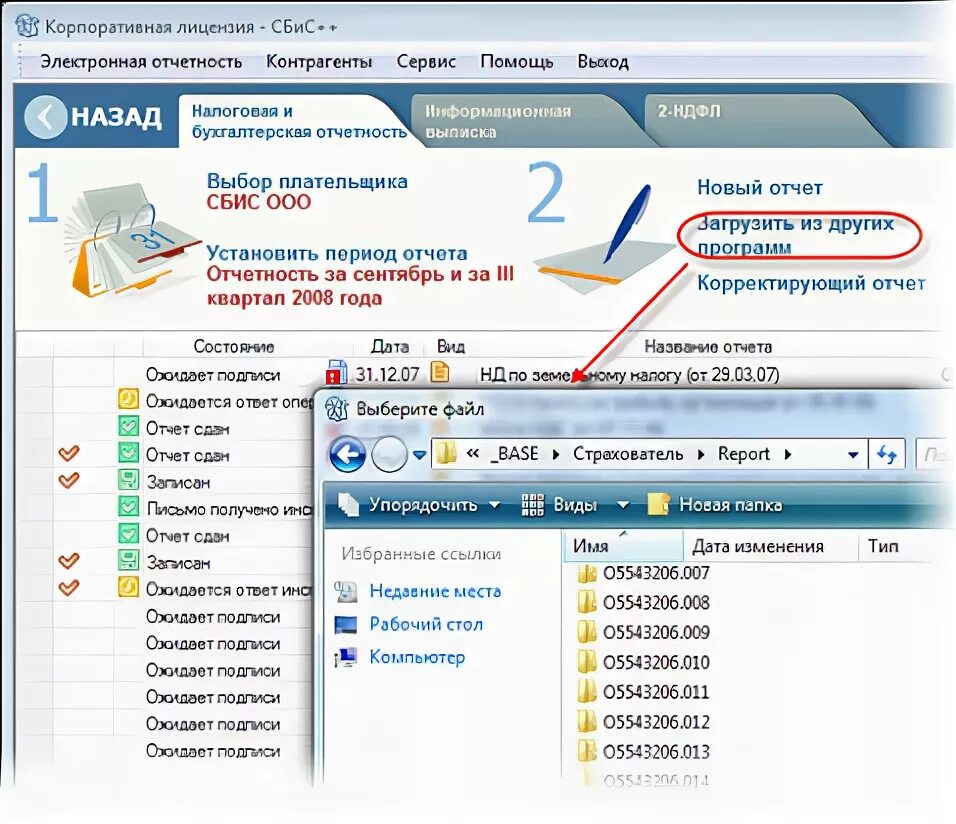Click the green check icon beside Письмо получено
Image resolution: width=956 pixels, height=824 pixels.
point(128,506)
